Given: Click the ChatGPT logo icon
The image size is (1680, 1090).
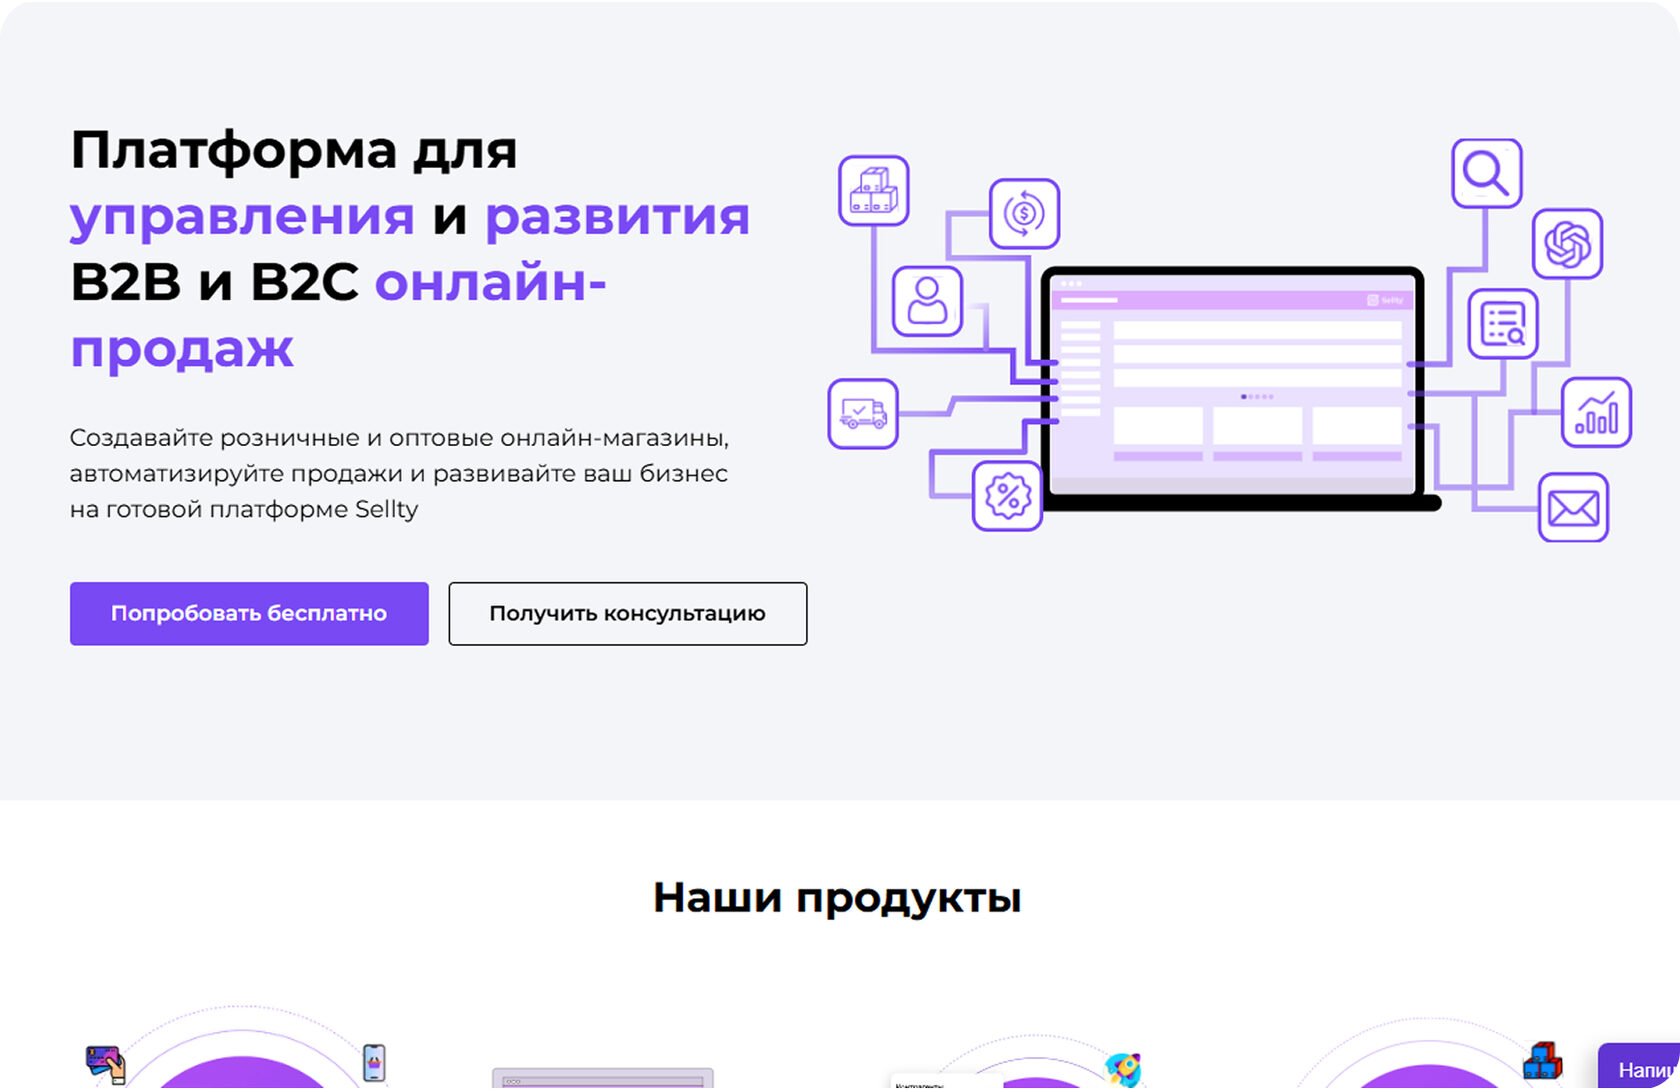Looking at the screenshot, I should (1567, 243).
